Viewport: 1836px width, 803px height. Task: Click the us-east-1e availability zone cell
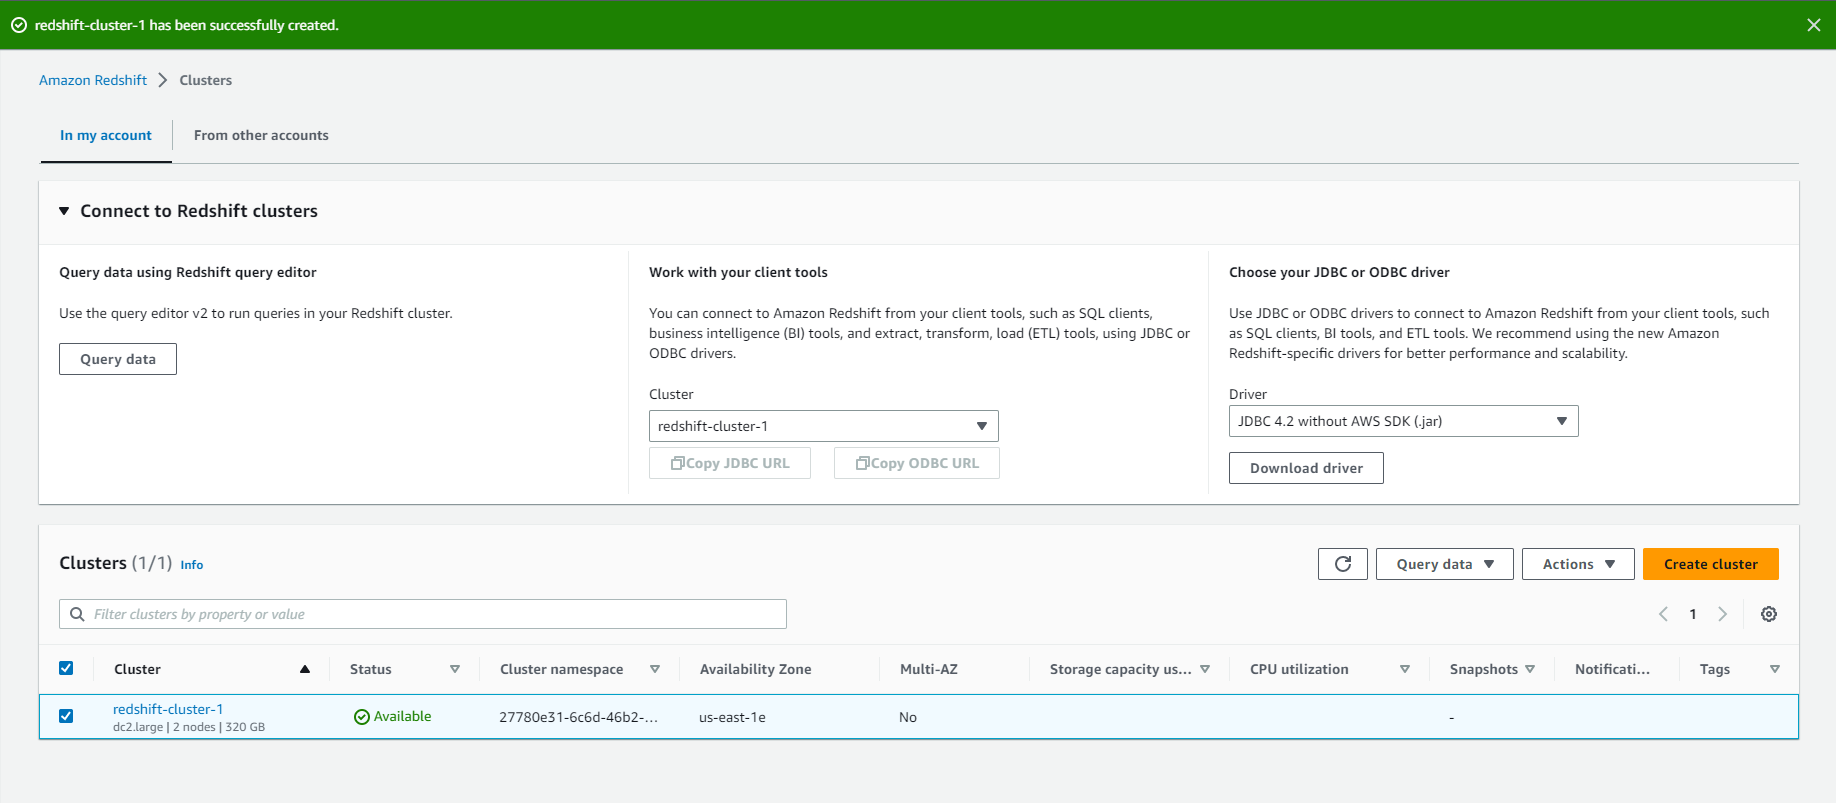pyautogui.click(x=732, y=717)
